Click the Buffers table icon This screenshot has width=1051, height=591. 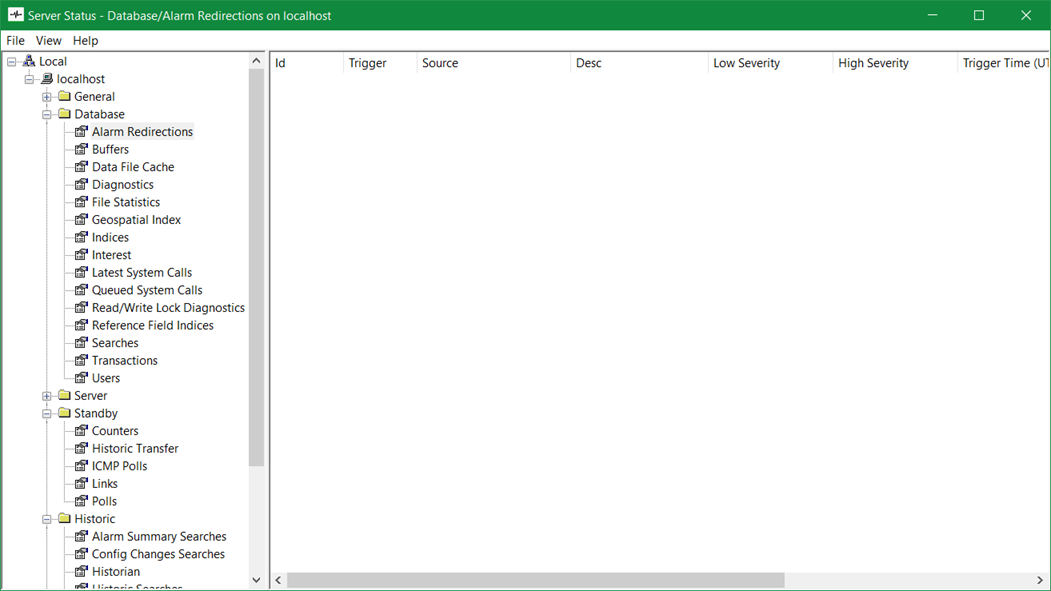[x=82, y=149]
